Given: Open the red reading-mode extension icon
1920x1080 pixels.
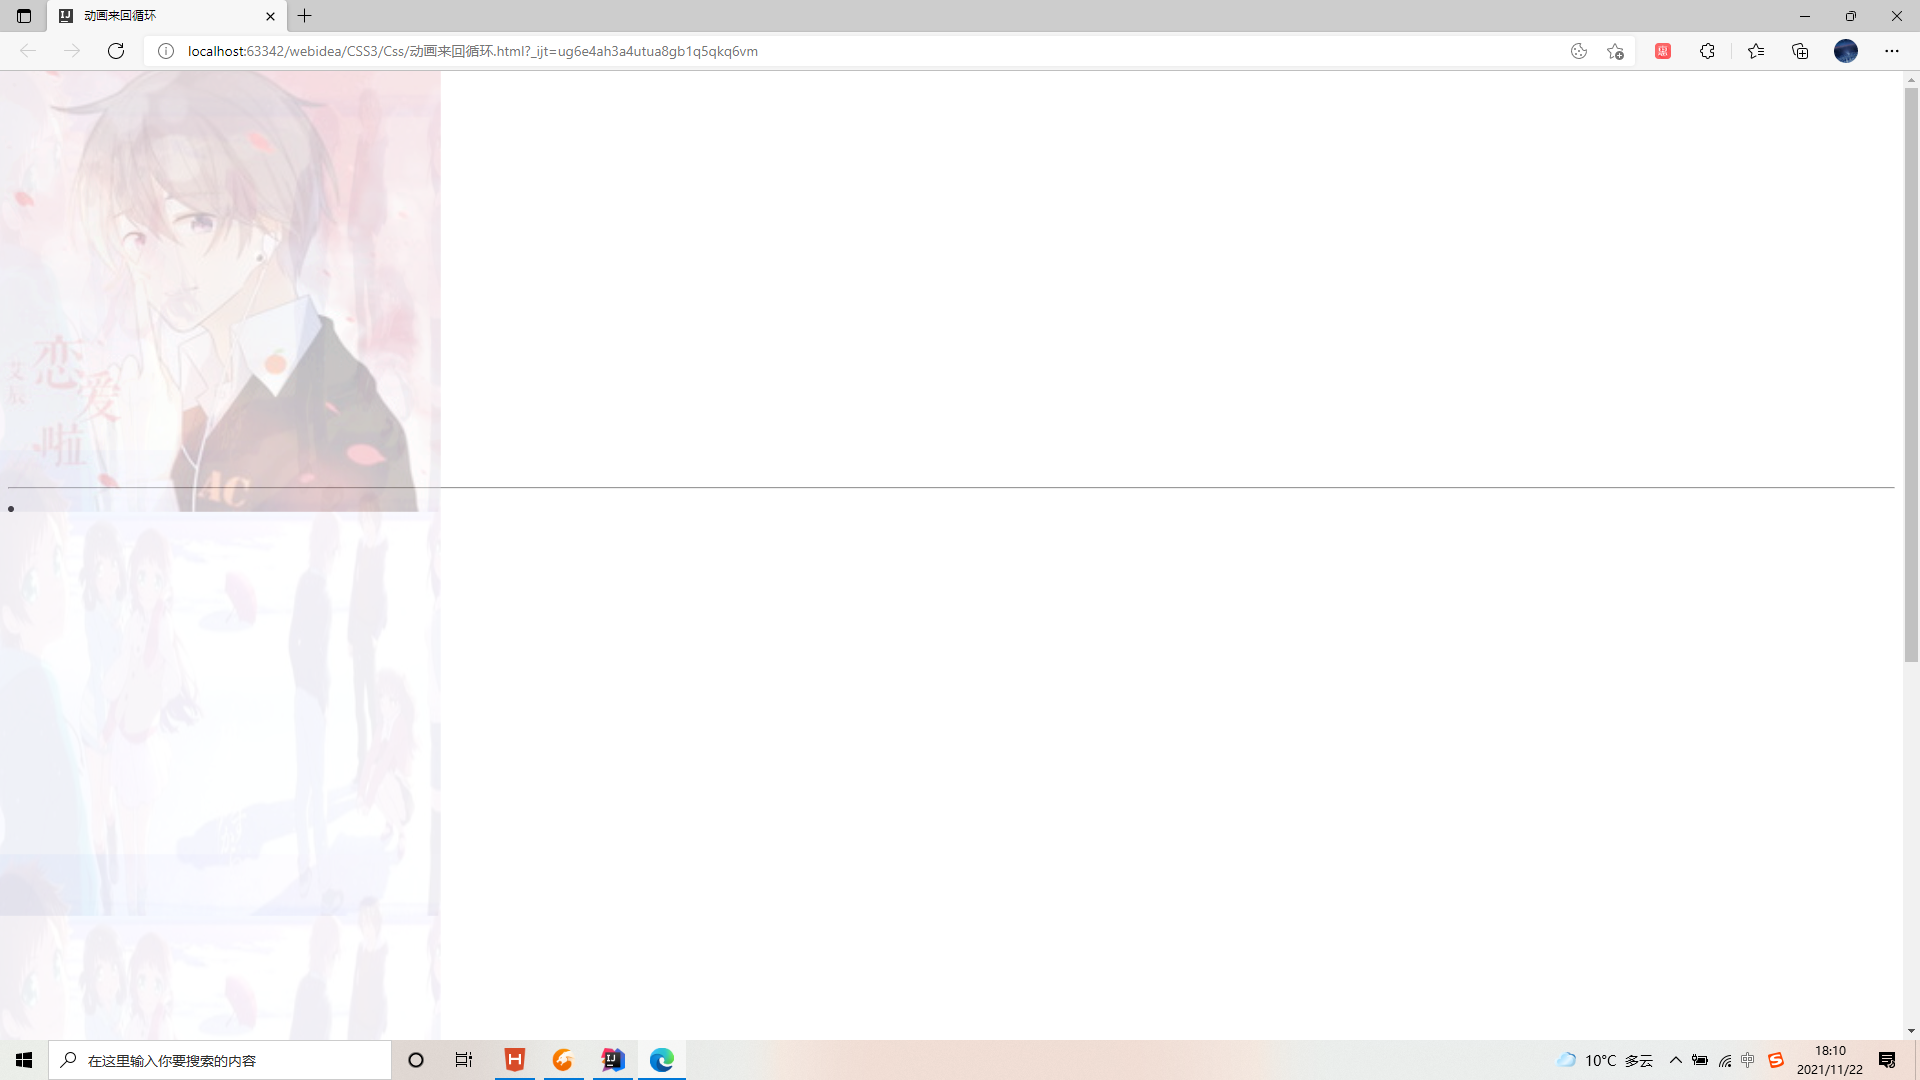Looking at the screenshot, I should click(1663, 51).
